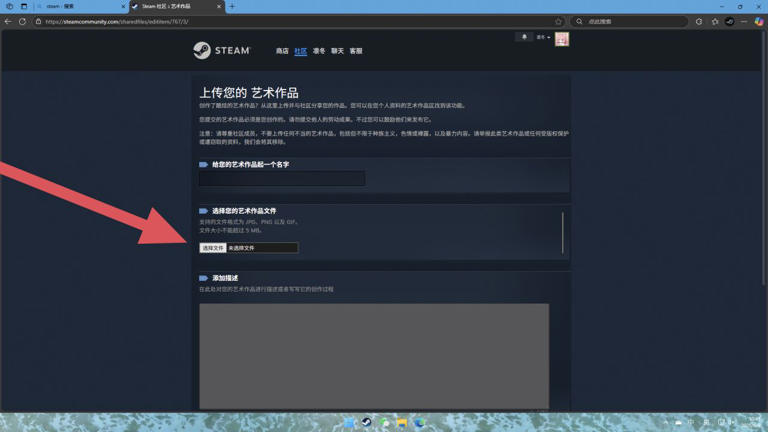Open the 客服 (Support) menu item
Image resolution: width=768 pixels, height=432 pixels.
(x=356, y=51)
